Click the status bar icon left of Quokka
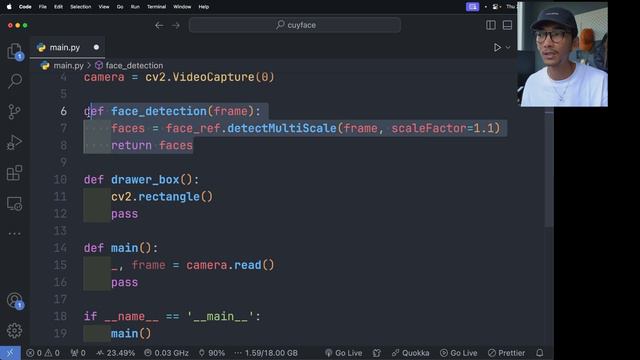 pyautogui.click(x=377, y=353)
